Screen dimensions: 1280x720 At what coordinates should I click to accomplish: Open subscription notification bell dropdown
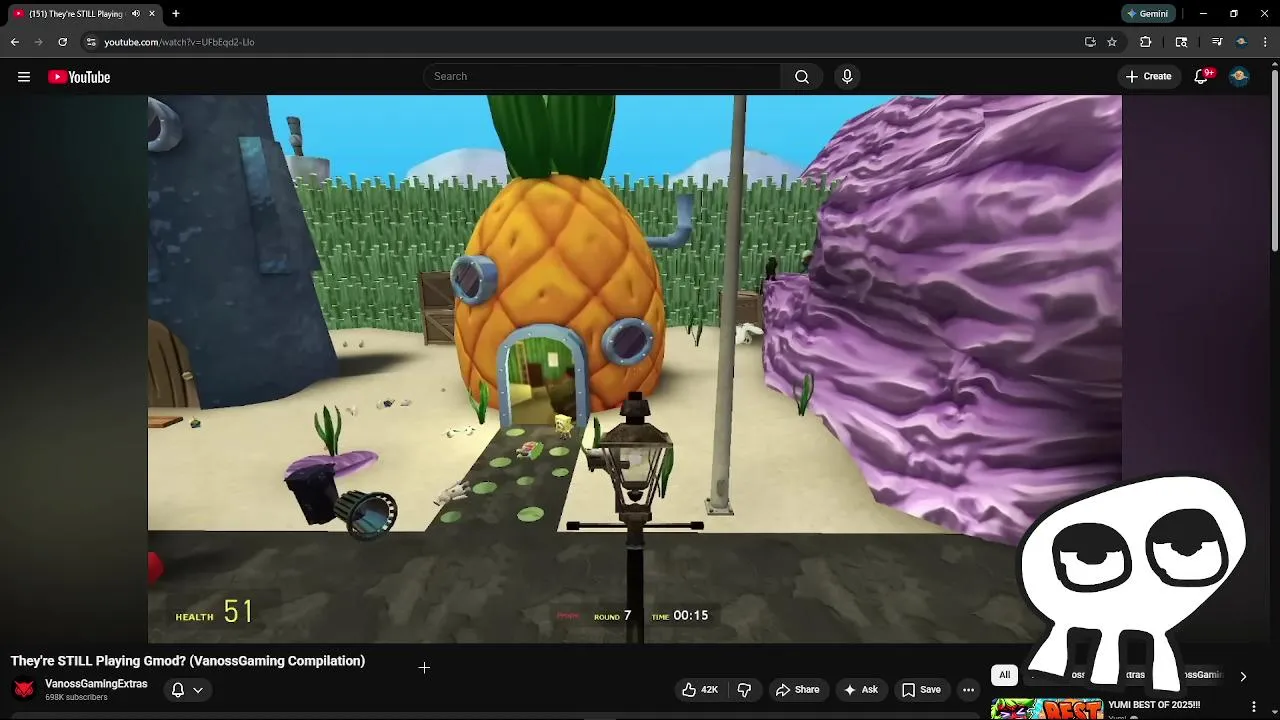(187, 690)
